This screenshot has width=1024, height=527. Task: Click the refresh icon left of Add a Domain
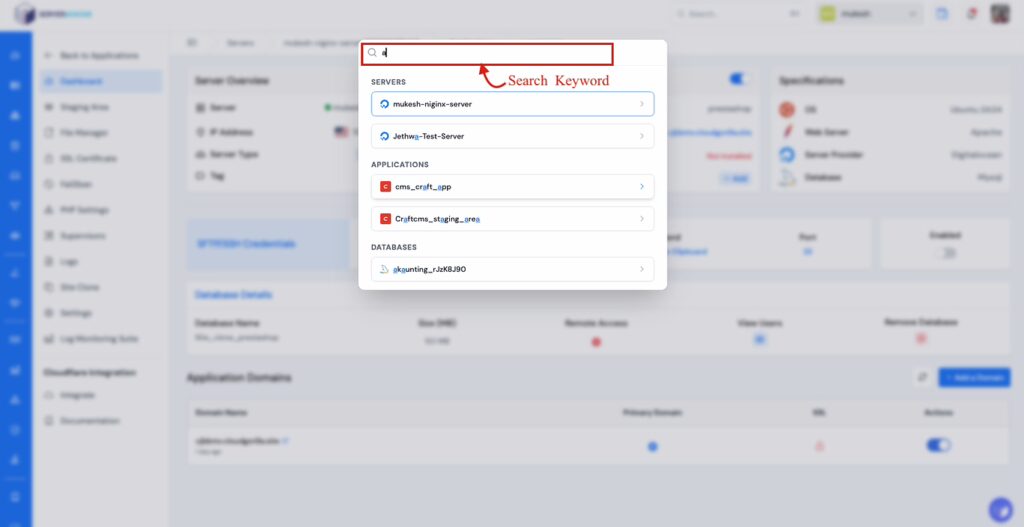922,377
